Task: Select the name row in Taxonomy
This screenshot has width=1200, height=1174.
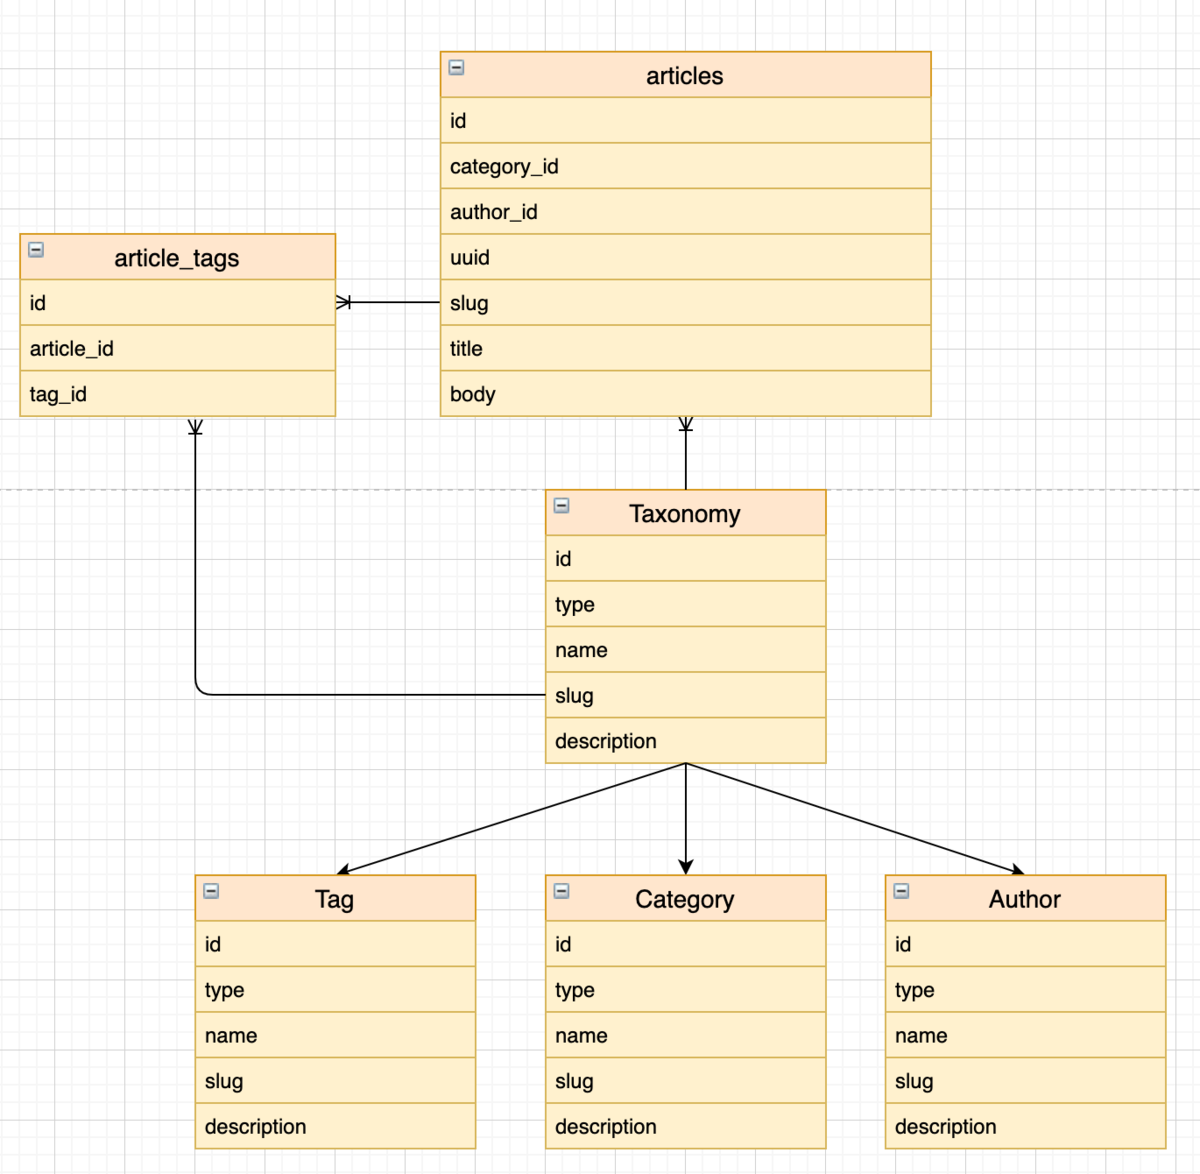Action: 686,650
